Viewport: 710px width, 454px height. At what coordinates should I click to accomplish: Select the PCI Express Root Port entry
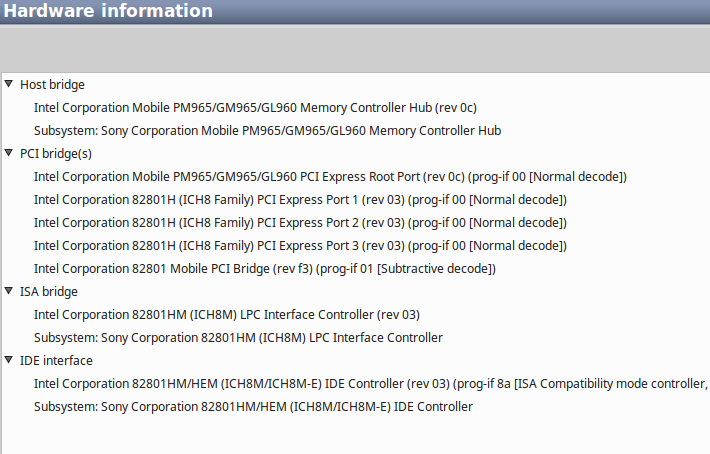330,176
